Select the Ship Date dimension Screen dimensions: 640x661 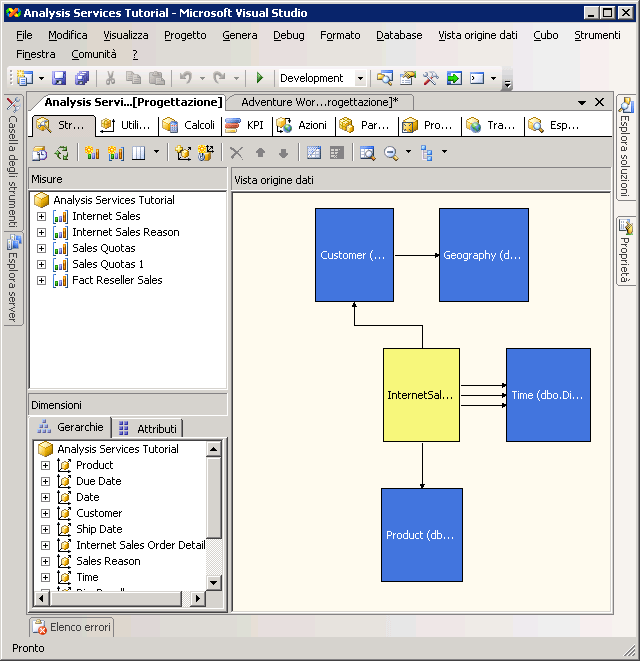[99, 529]
